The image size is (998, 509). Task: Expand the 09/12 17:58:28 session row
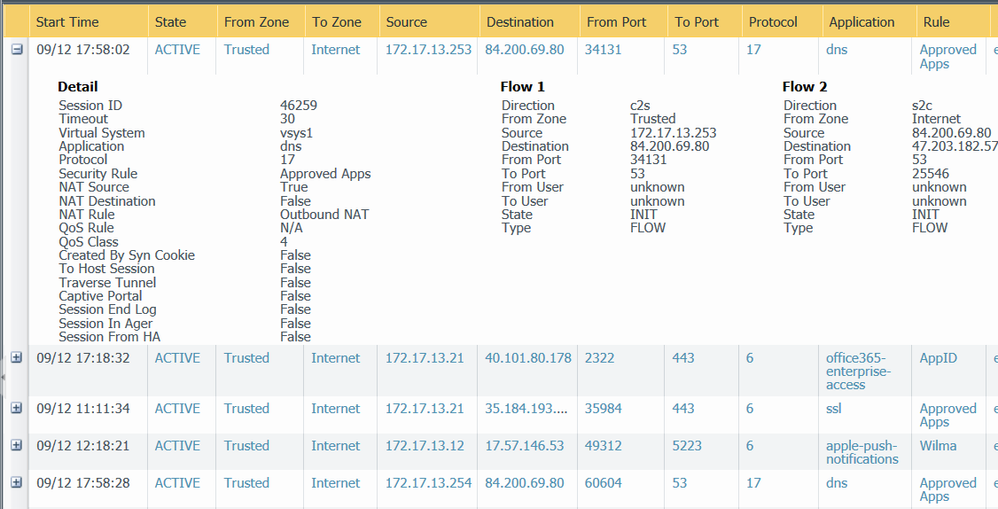point(17,483)
